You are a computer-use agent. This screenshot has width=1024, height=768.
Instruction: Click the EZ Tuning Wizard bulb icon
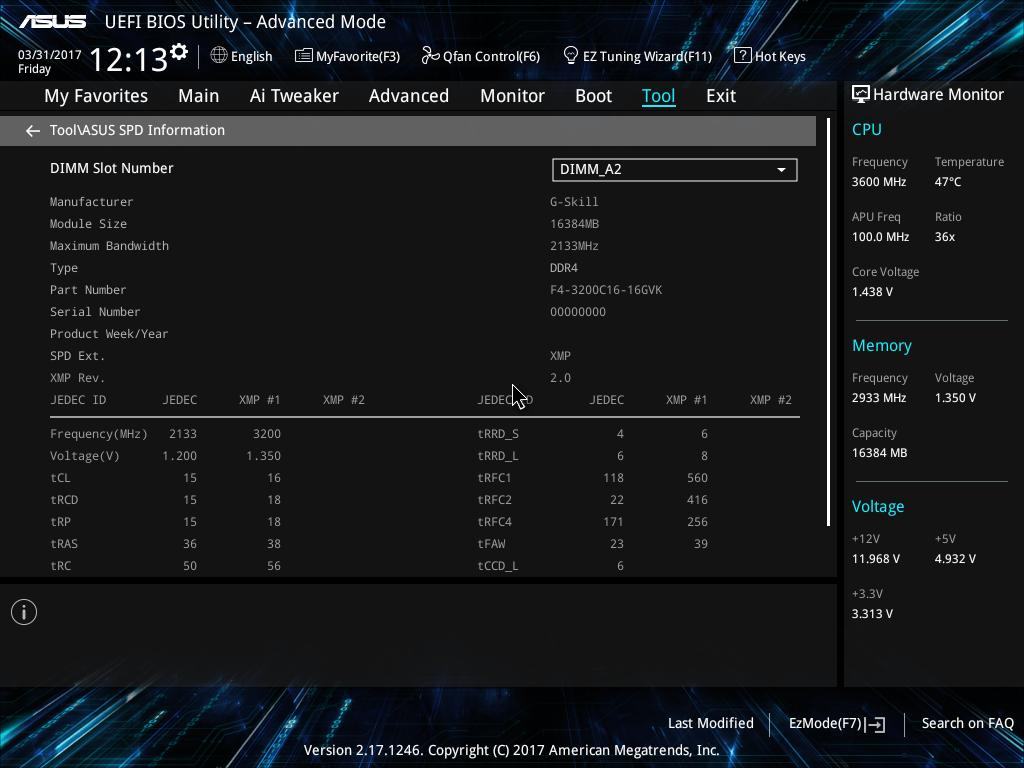point(570,56)
